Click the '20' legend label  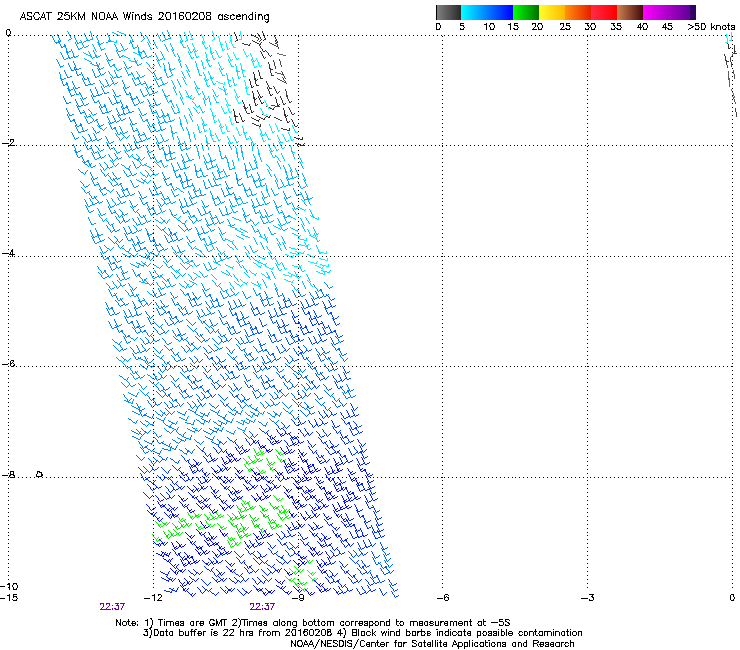pos(537,27)
